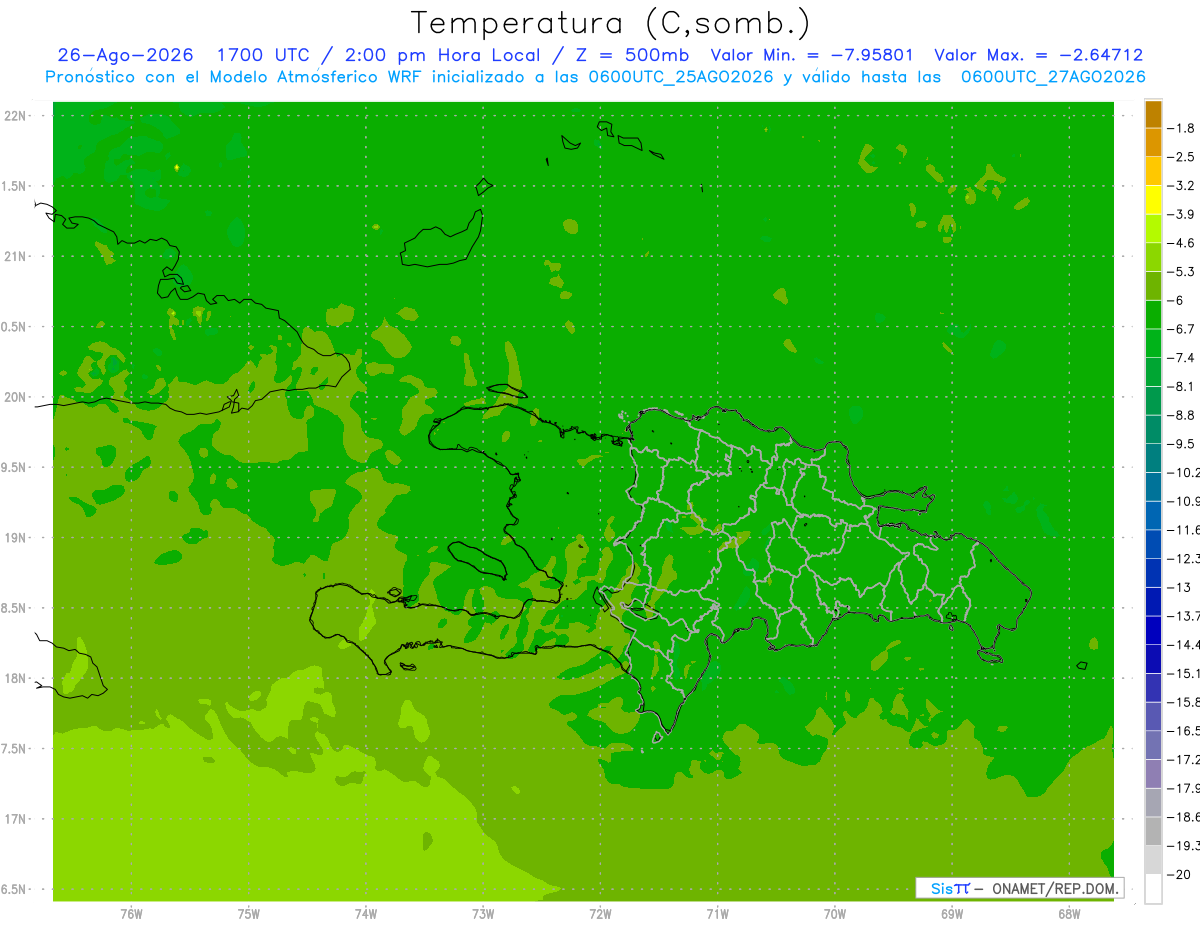This screenshot has width=1200, height=927.
Task: Click the 72W longitude axis label
Action: pos(600,914)
